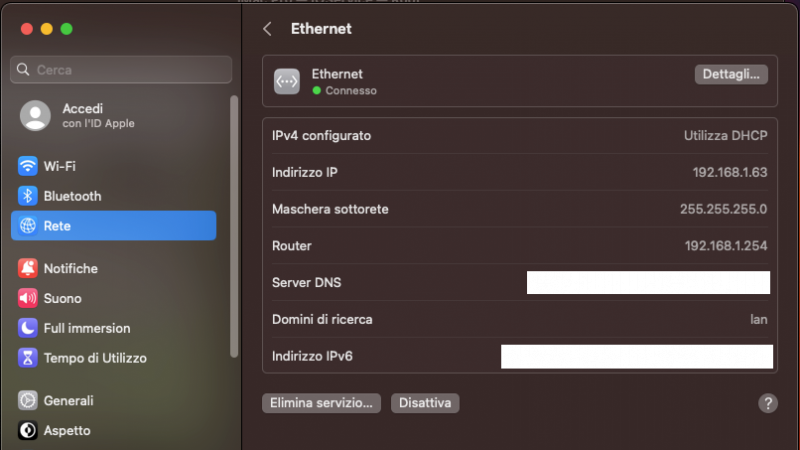The width and height of the screenshot is (800, 450).
Task: Click the Generali gear icon
Action: (x=27, y=401)
